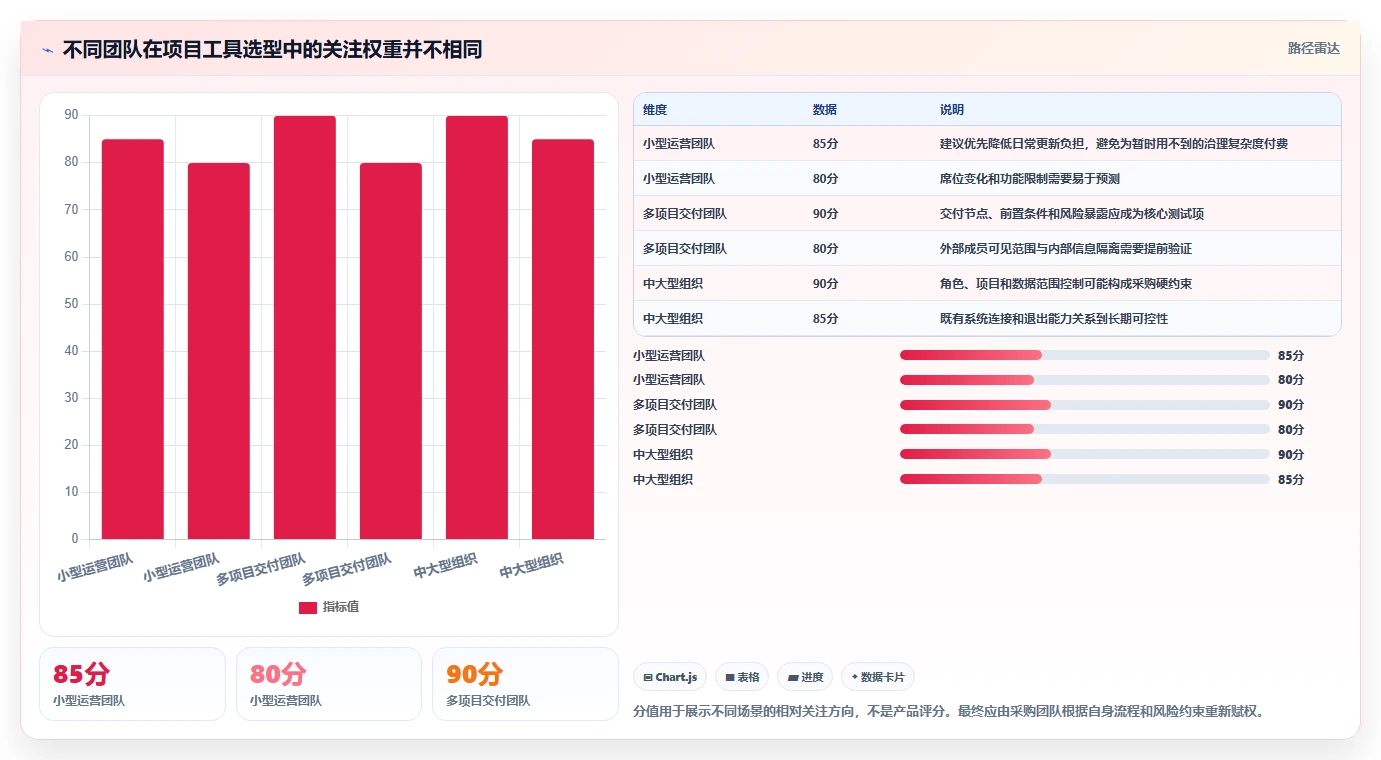Click the 90-value chart bar for 多项目交付团队

305,328
